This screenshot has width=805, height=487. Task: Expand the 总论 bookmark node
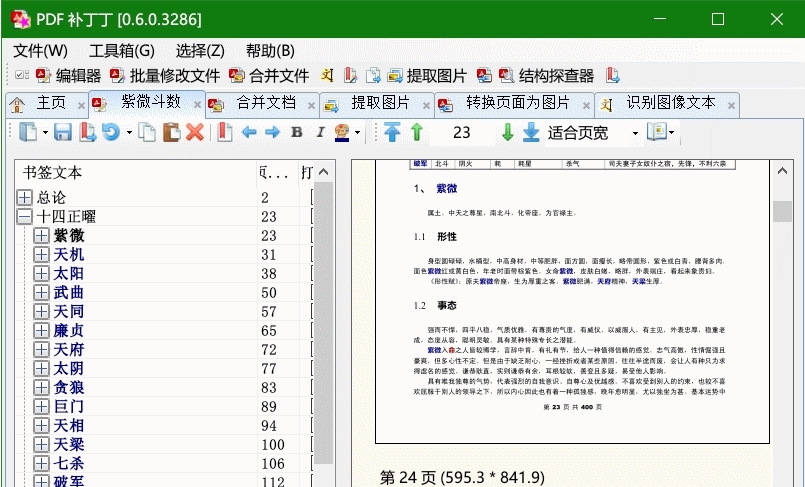pos(24,198)
